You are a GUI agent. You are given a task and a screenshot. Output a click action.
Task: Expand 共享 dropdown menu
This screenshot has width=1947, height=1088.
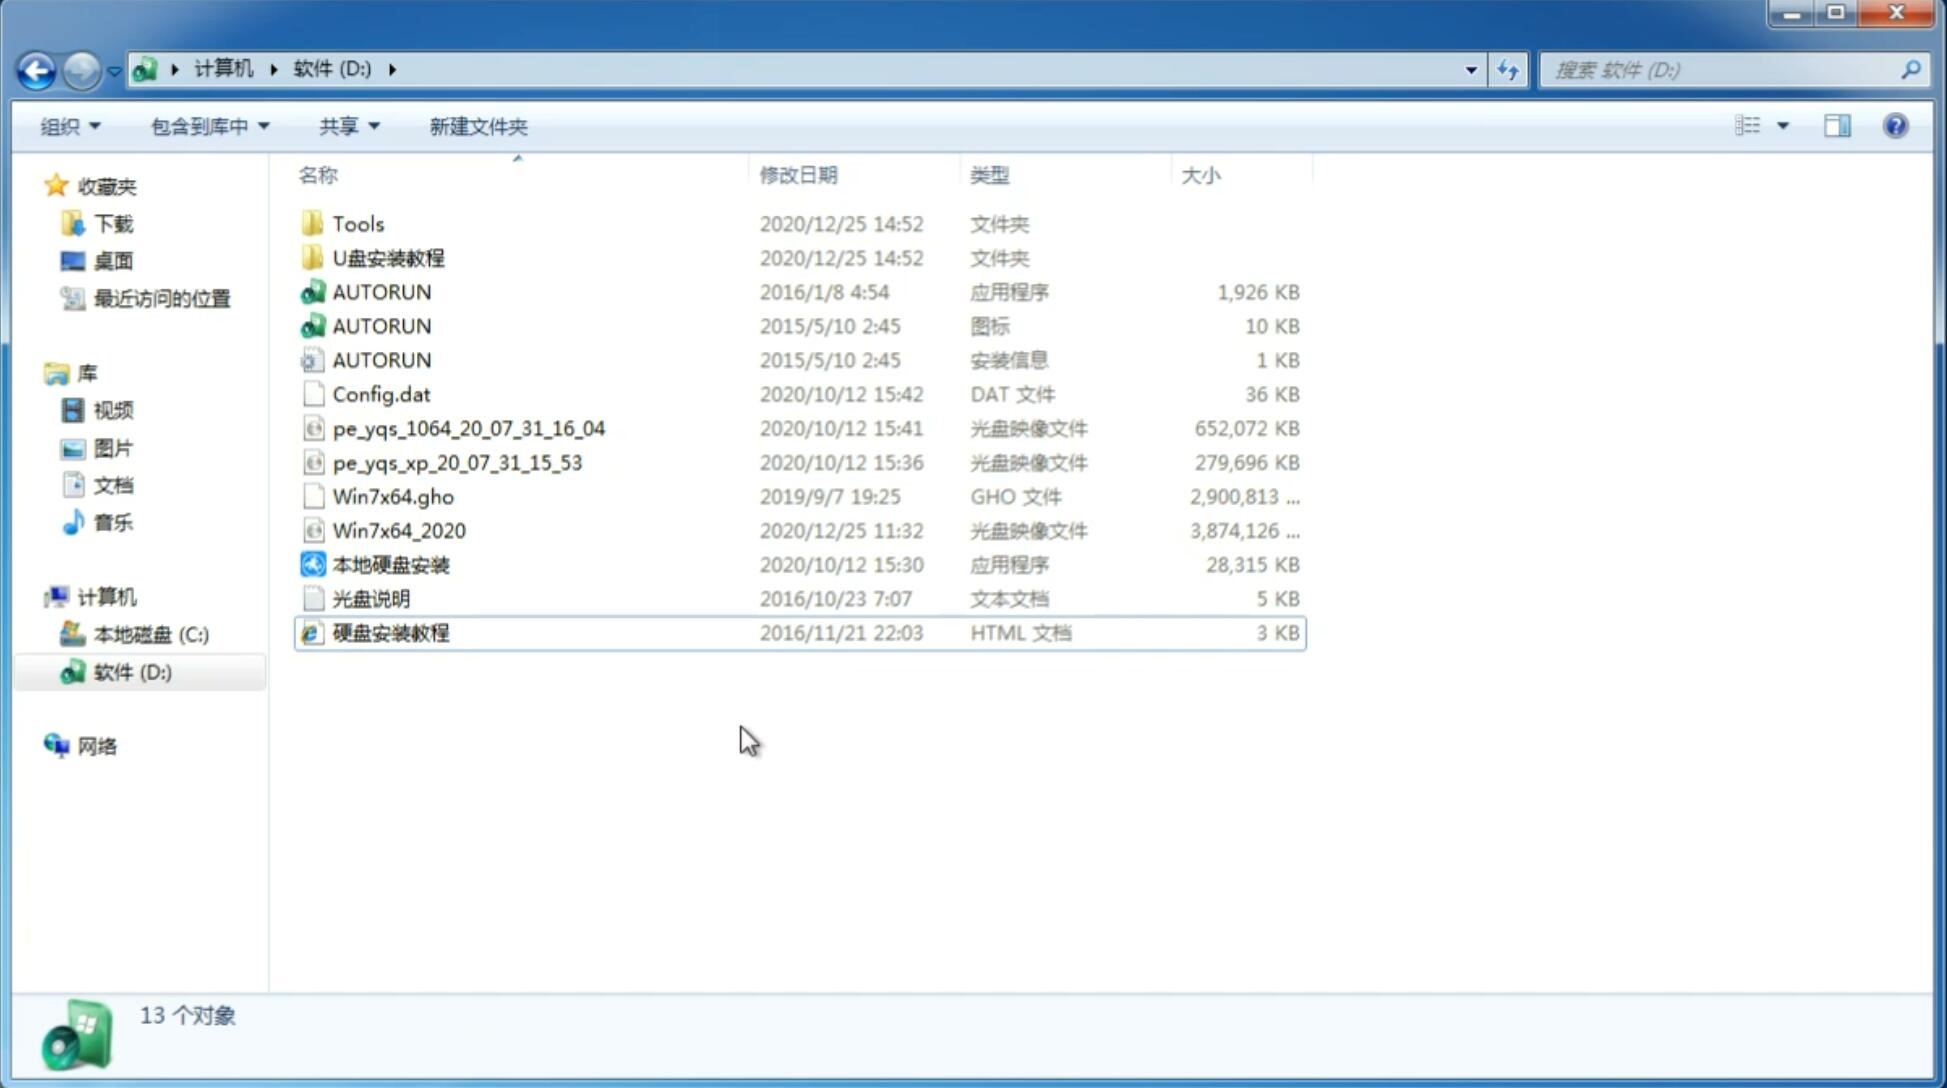[346, 126]
